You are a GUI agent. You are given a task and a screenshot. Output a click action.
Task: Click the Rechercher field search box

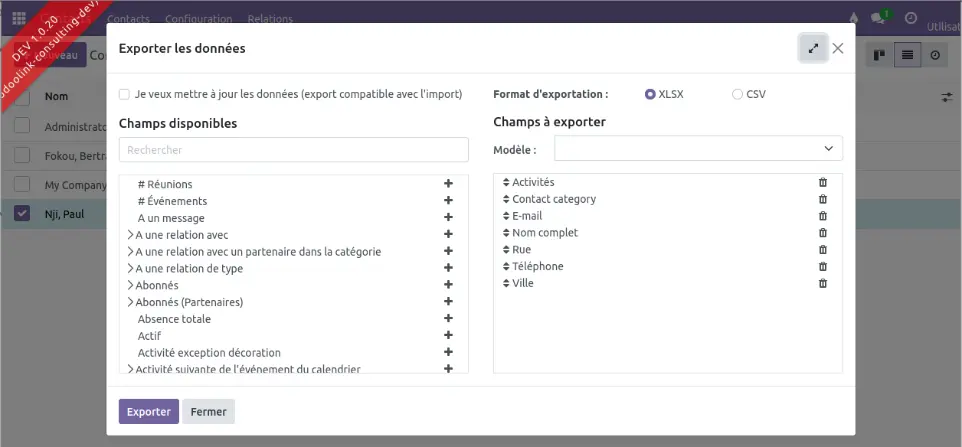coord(293,150)
